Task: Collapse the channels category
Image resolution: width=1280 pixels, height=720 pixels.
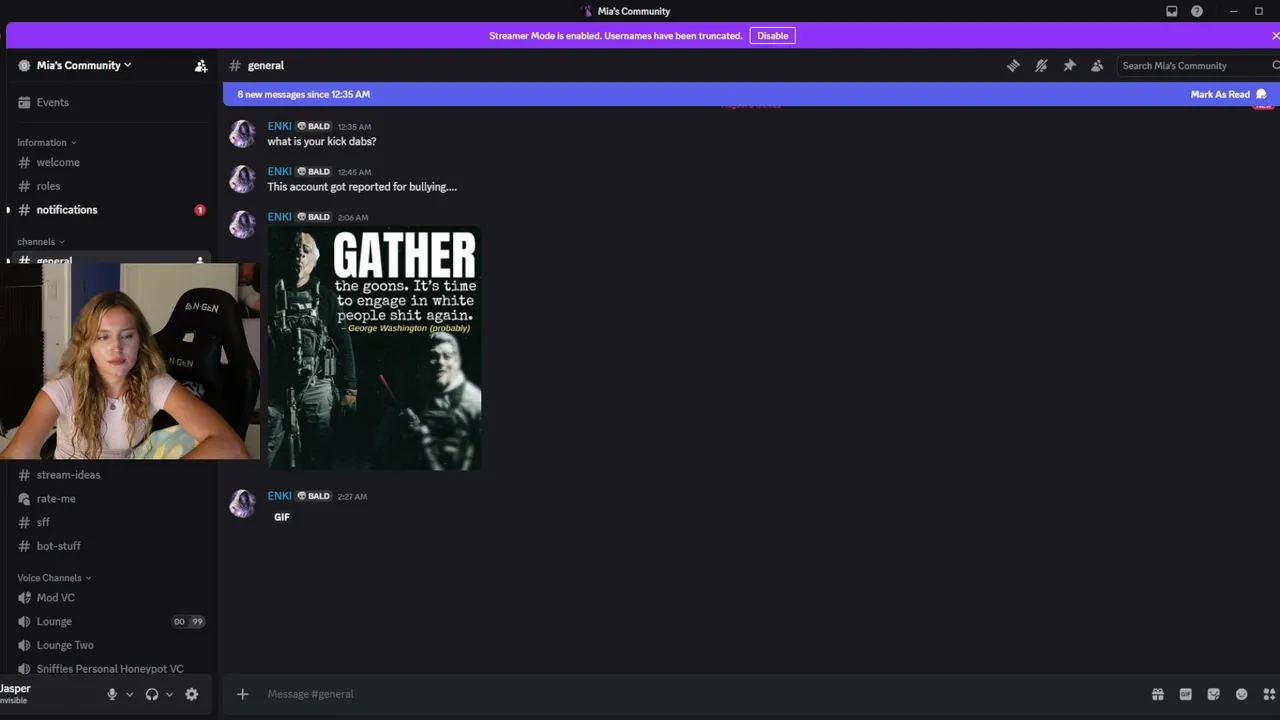Action: (x=40, y=242)
